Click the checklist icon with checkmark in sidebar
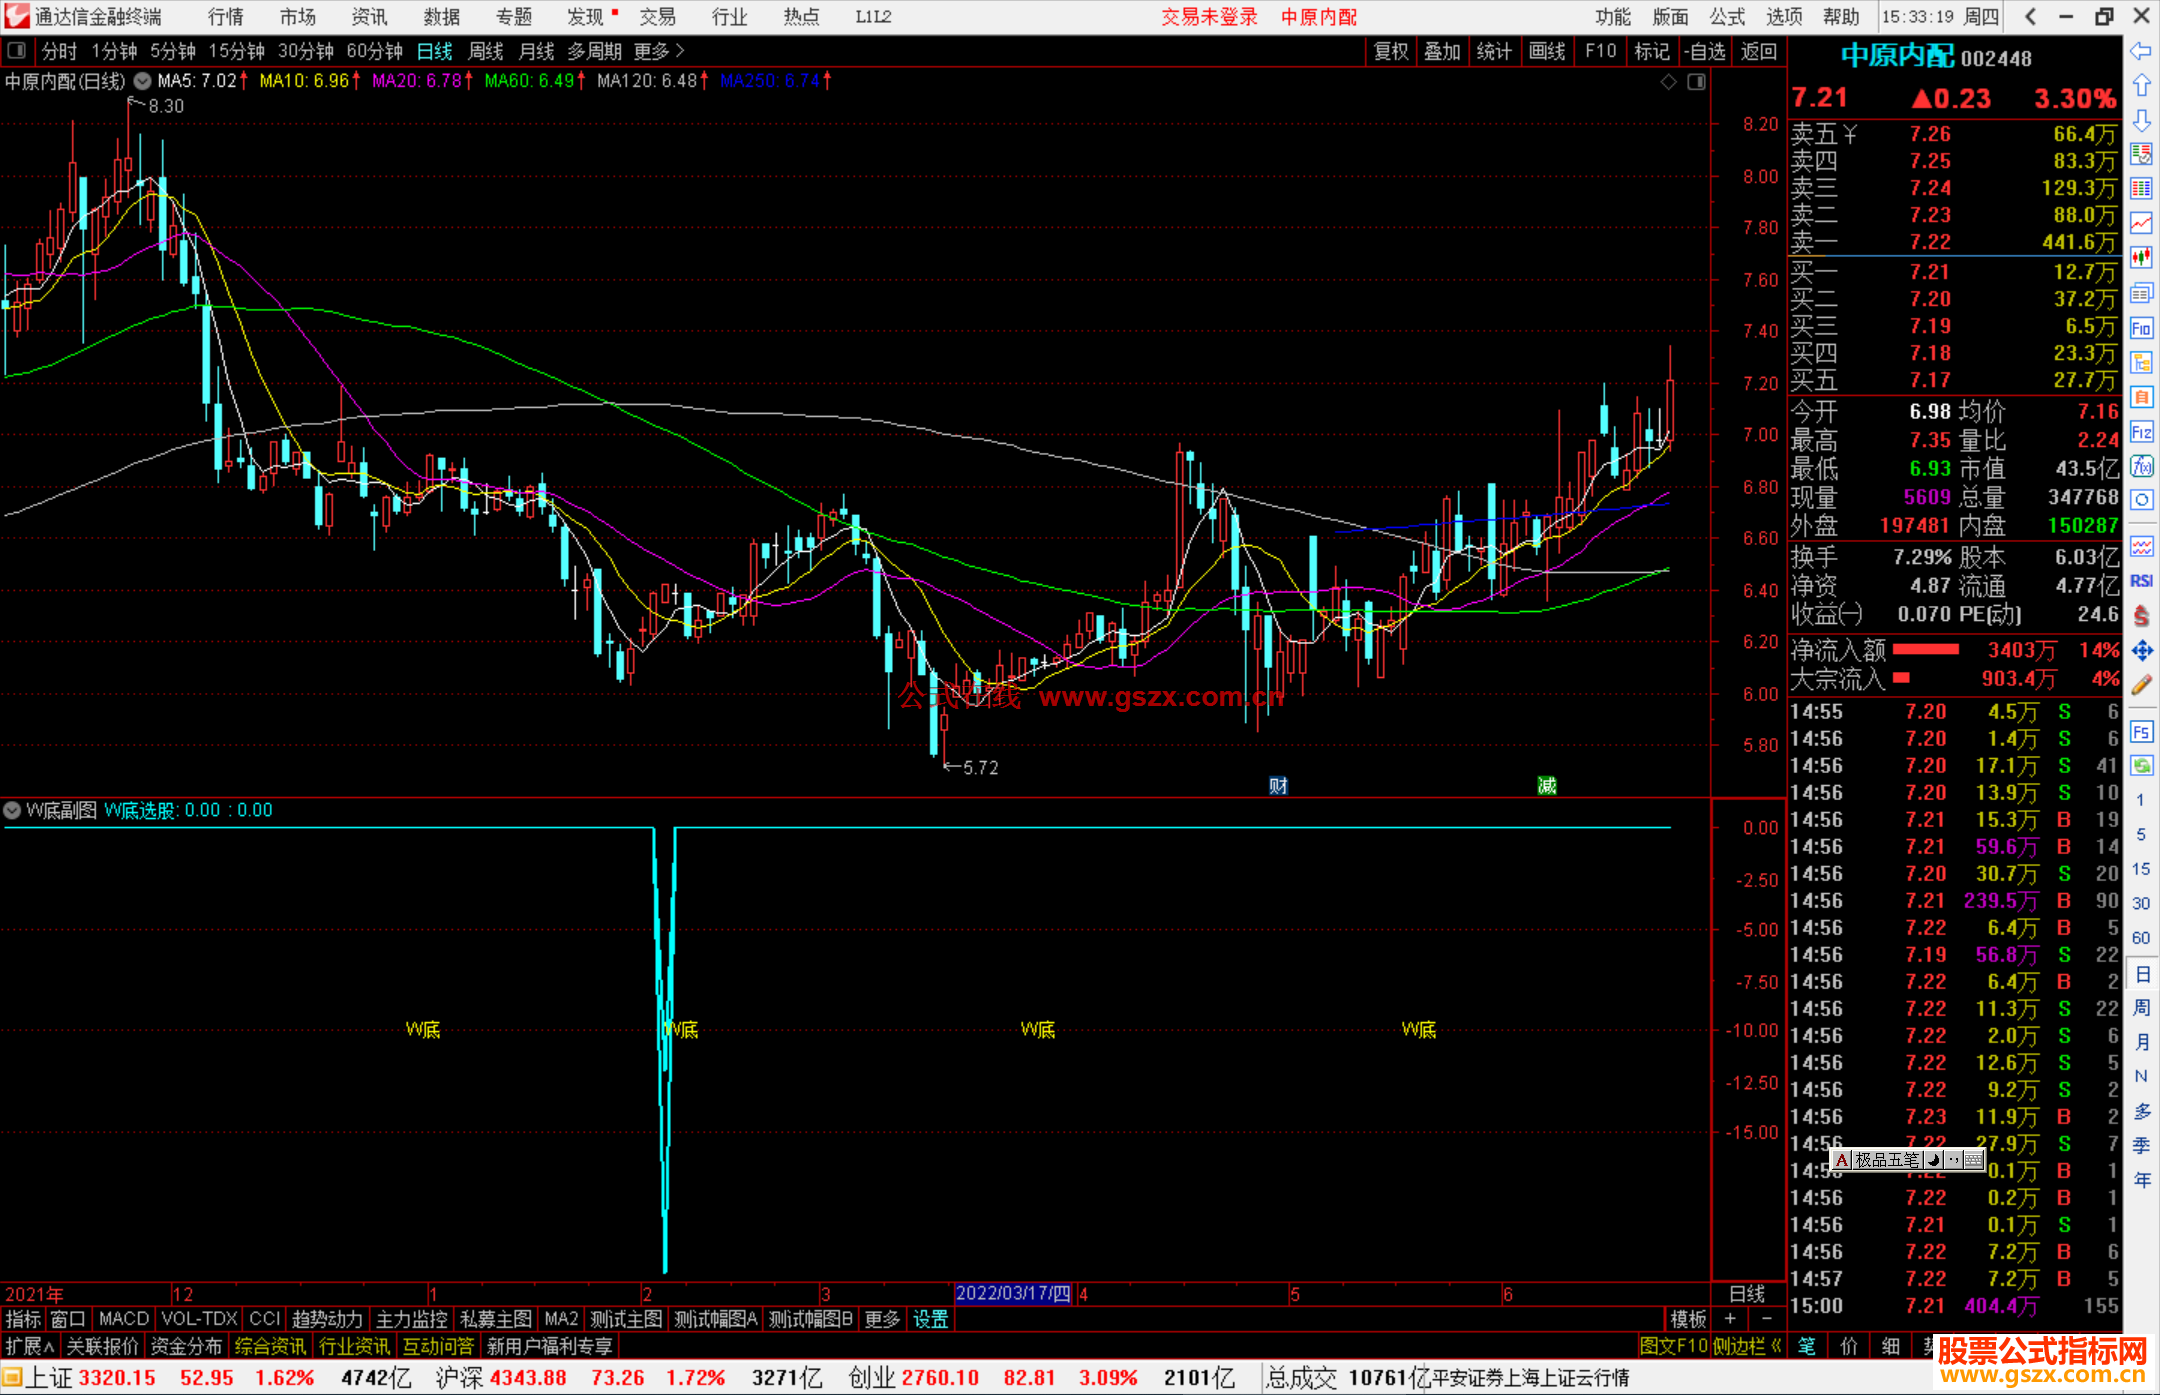2160x1395 pixels. click(x=2141, y=154)
